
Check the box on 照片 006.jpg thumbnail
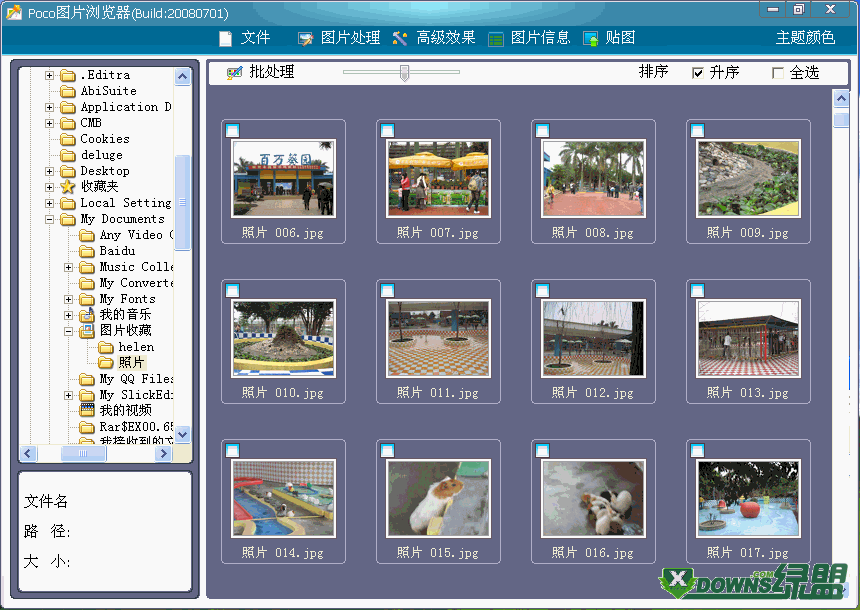pos(232,130)
